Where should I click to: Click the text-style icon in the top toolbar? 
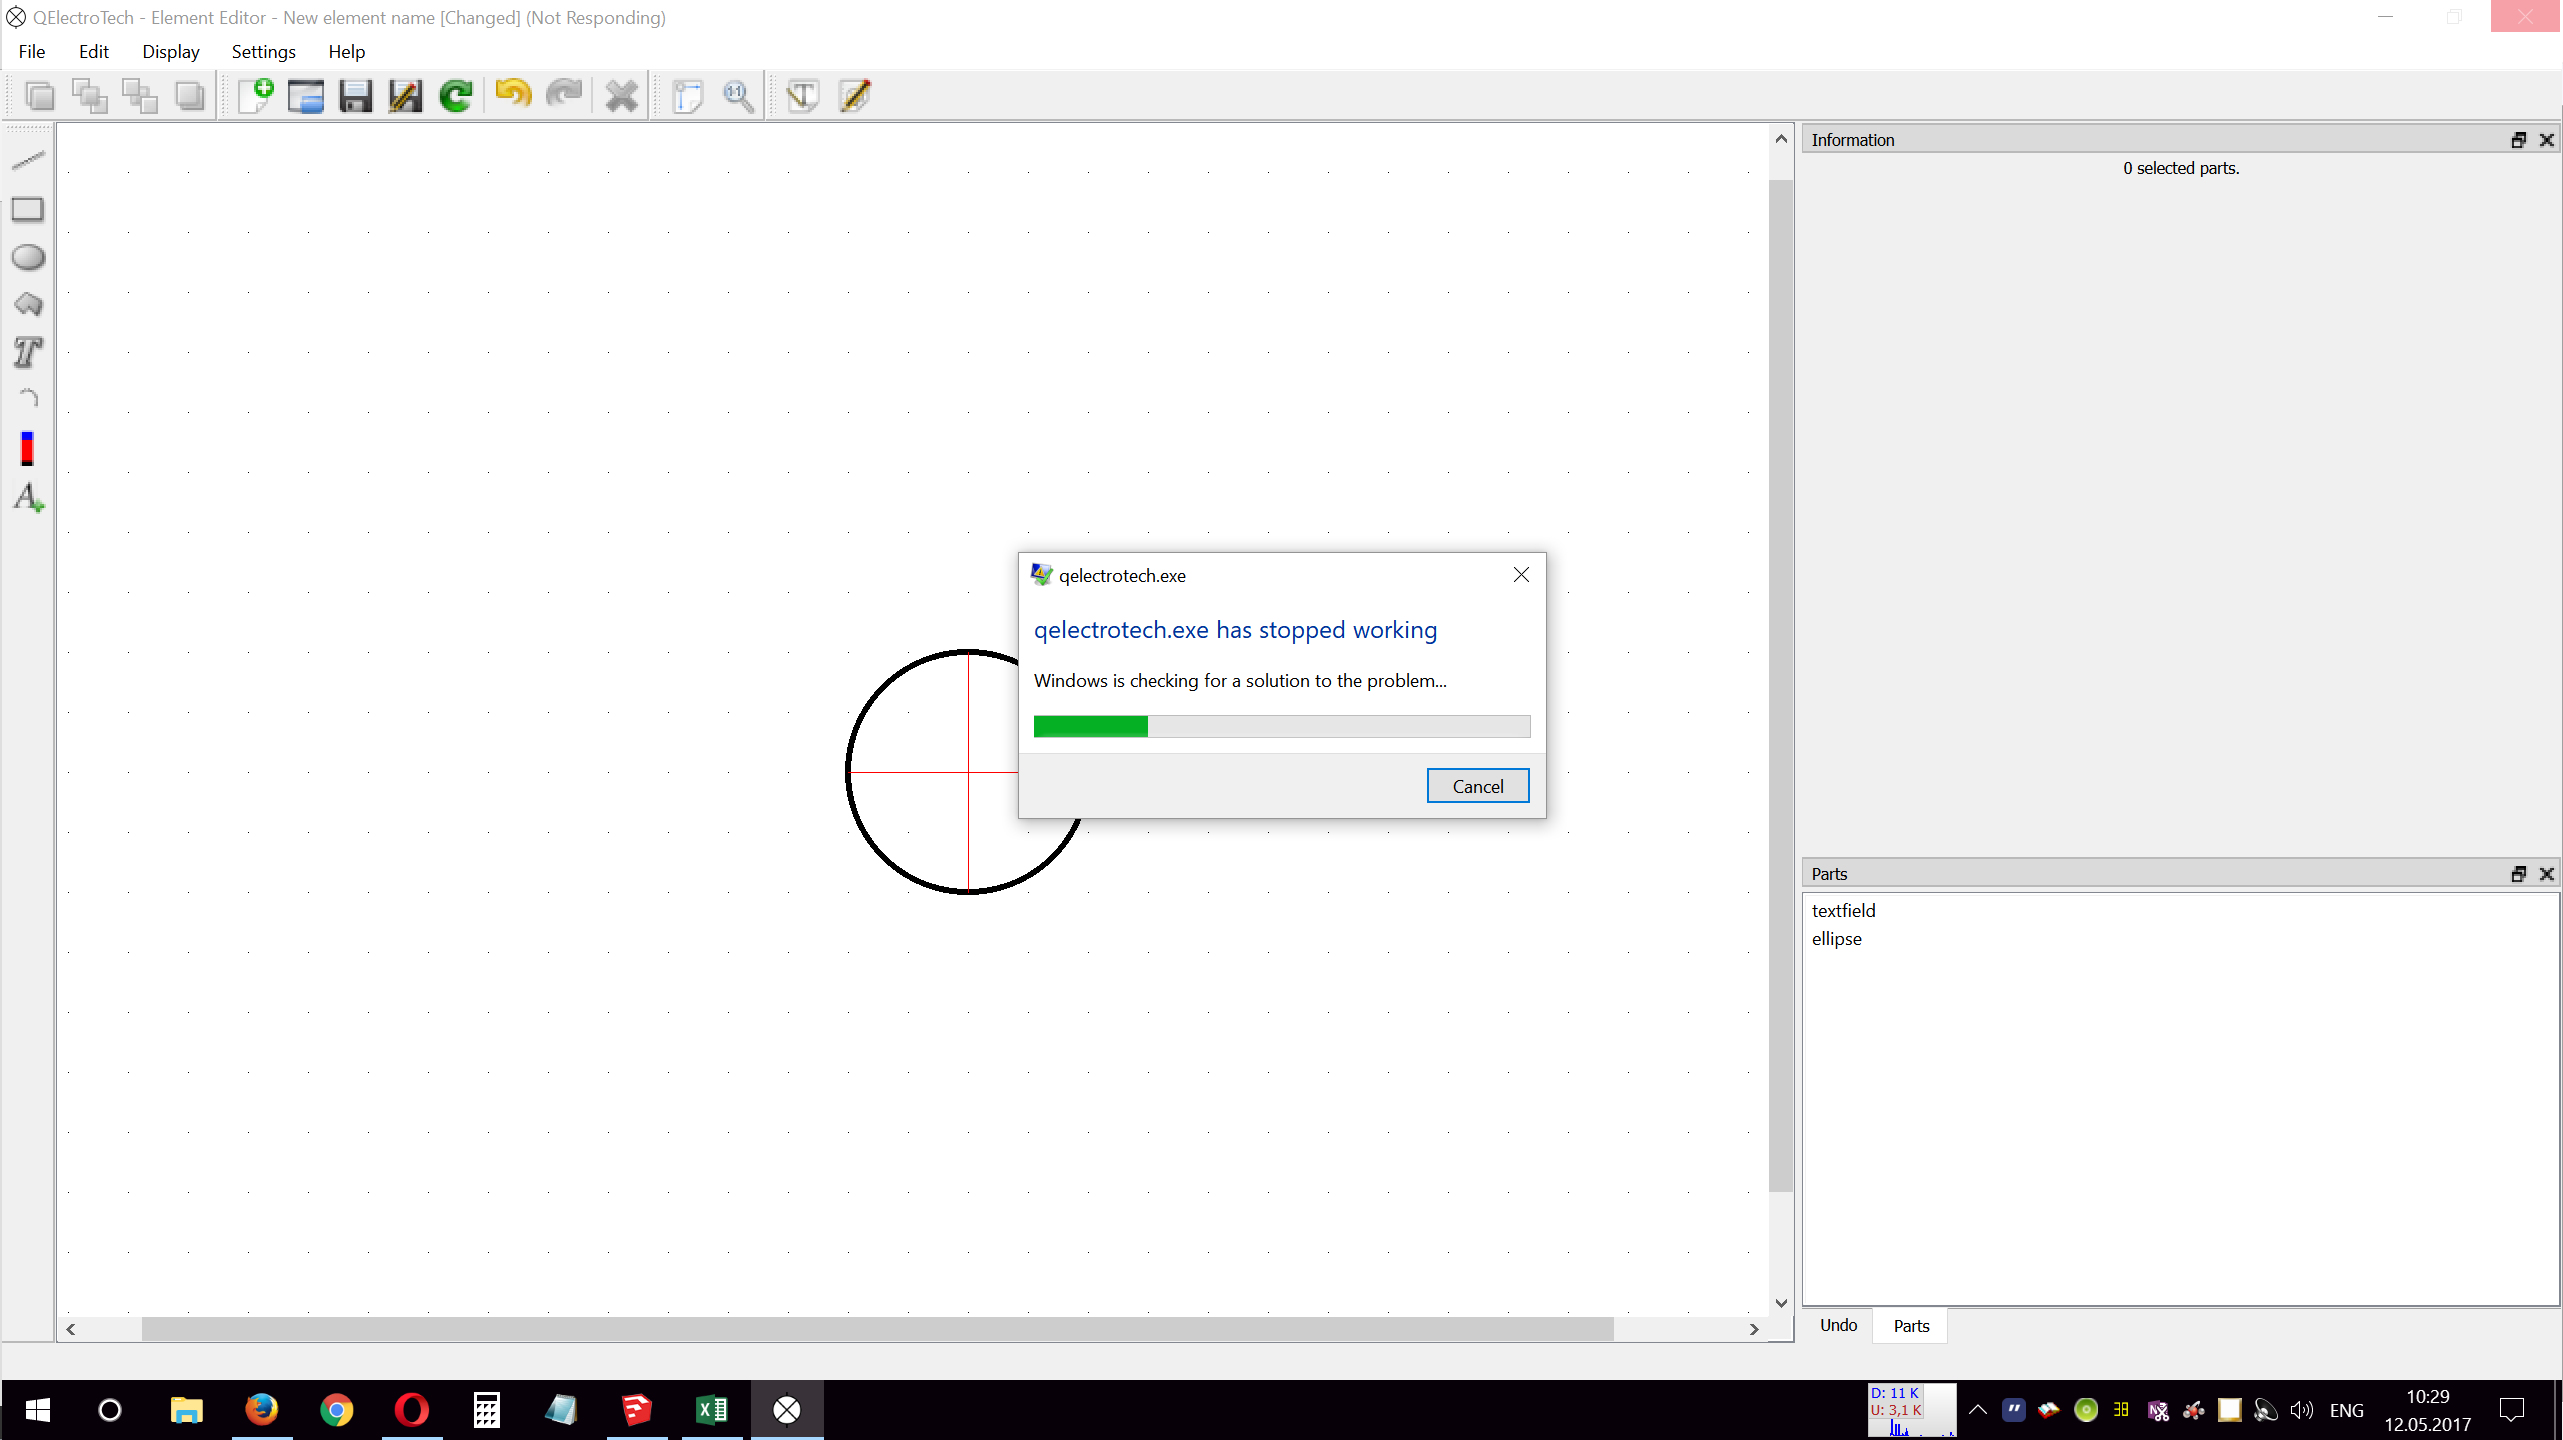[803, 96]
